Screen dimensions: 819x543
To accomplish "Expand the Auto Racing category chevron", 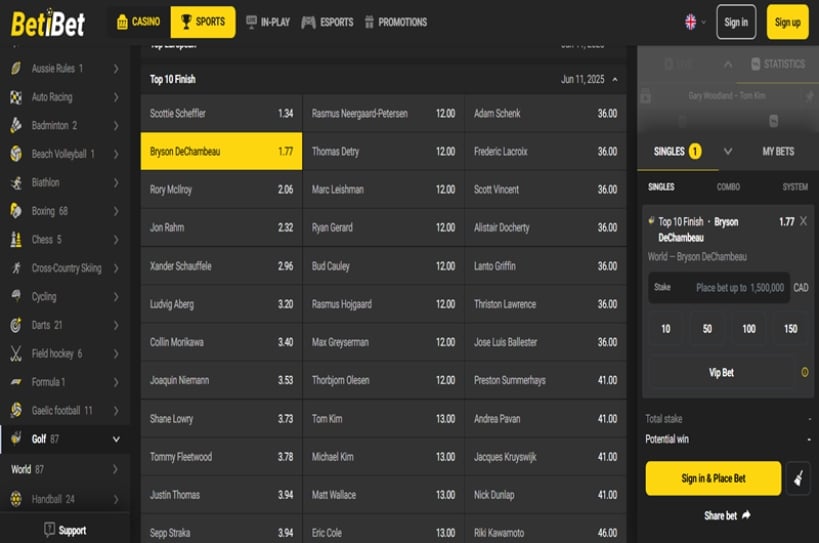I will tap(116, 97).
